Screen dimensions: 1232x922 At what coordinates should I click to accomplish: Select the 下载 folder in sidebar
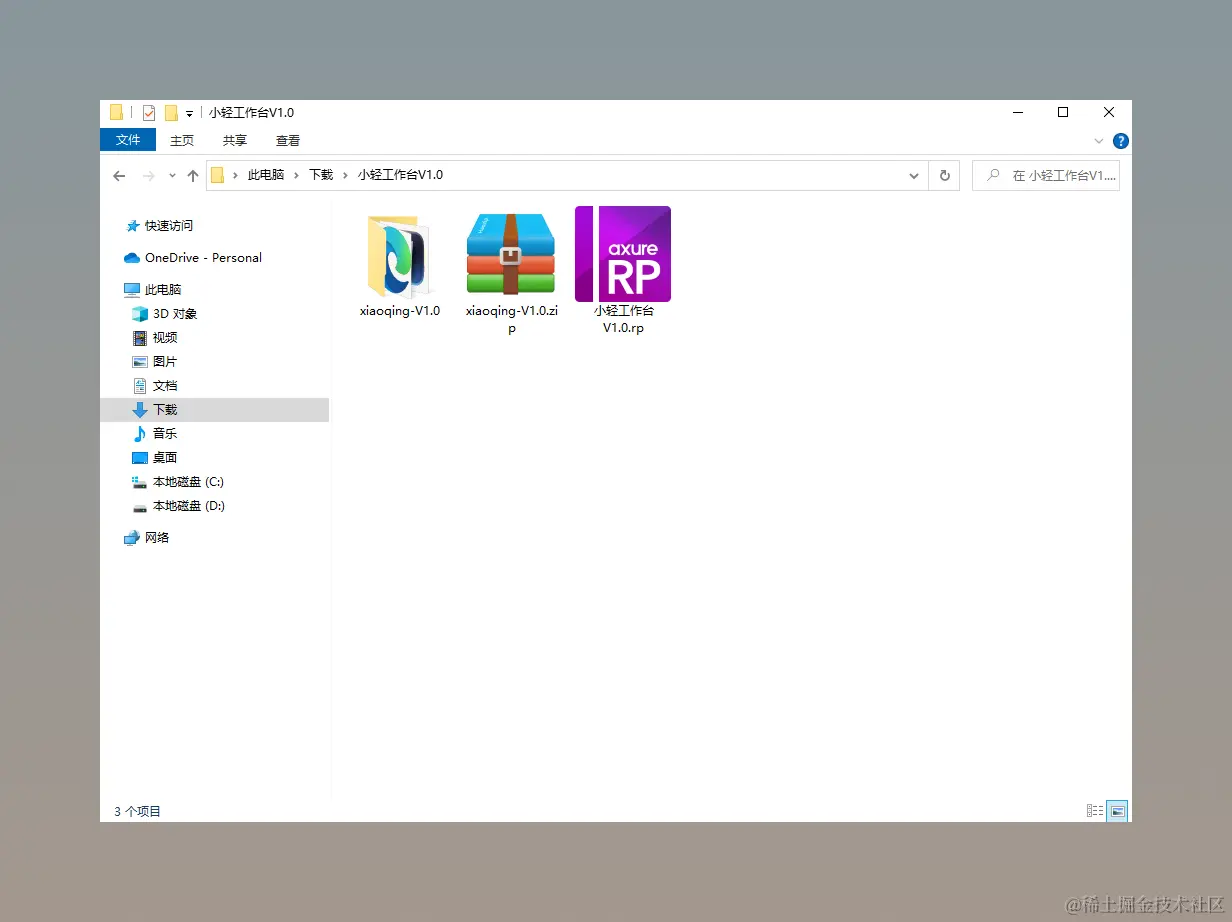214,410
